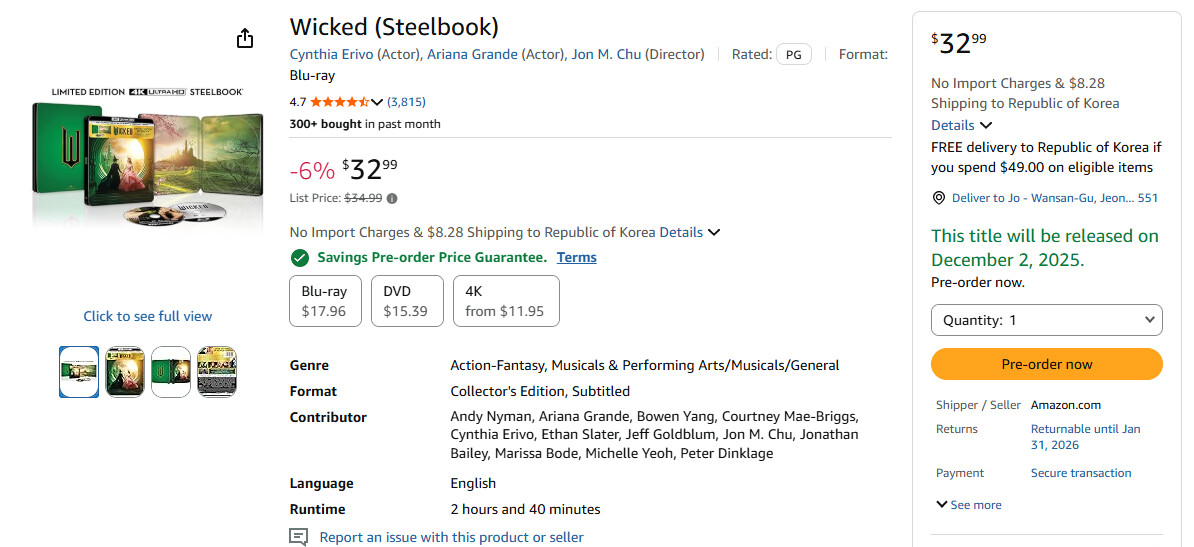Click the green Savings guarantee checkmark icon
The height and width of the screenshot is (547, 1194).
pos(300,258)
